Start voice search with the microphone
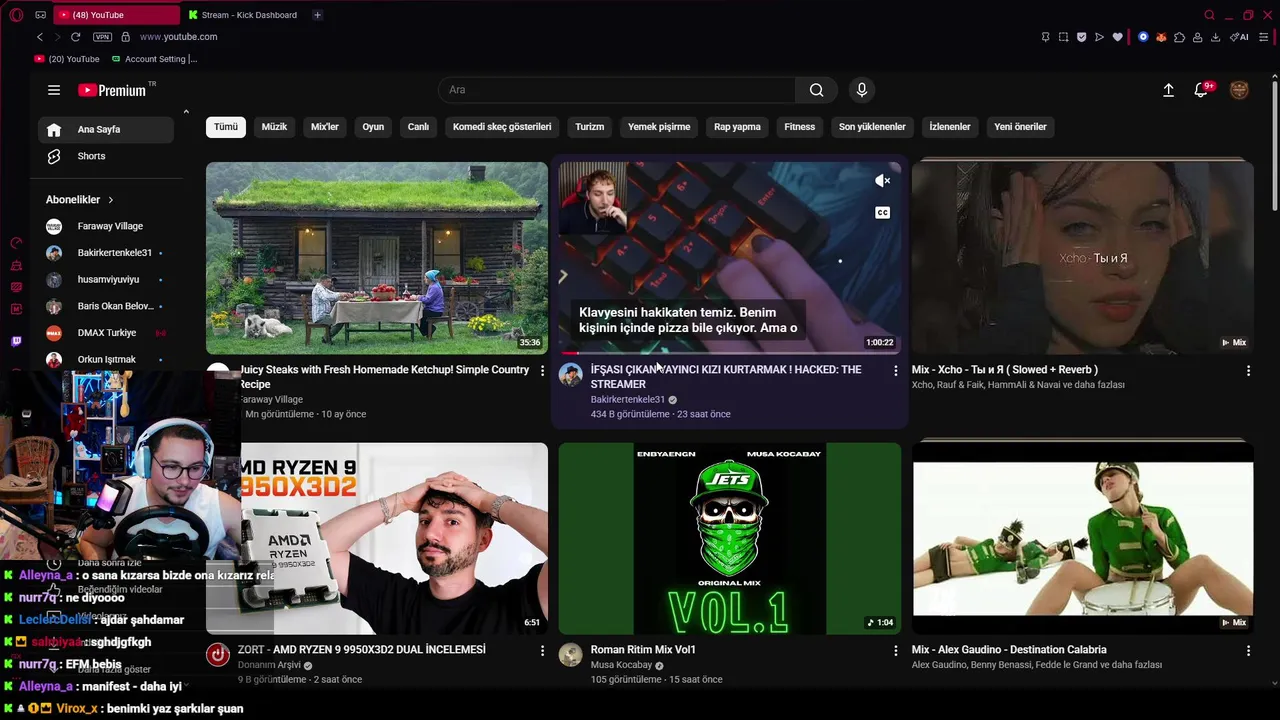This screenshot has height=720, width=1280. coord(862,90)
